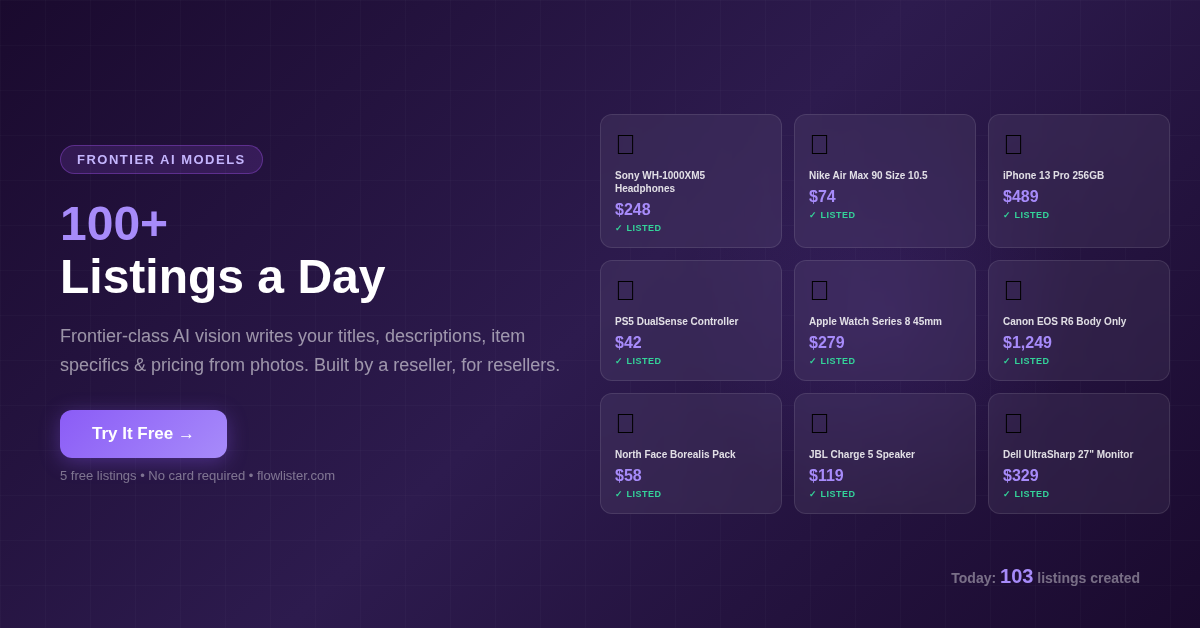Click the PS5 DualSense Controller card icon
The height and width of the screenshot is (628, 1200).
point(625,290)
